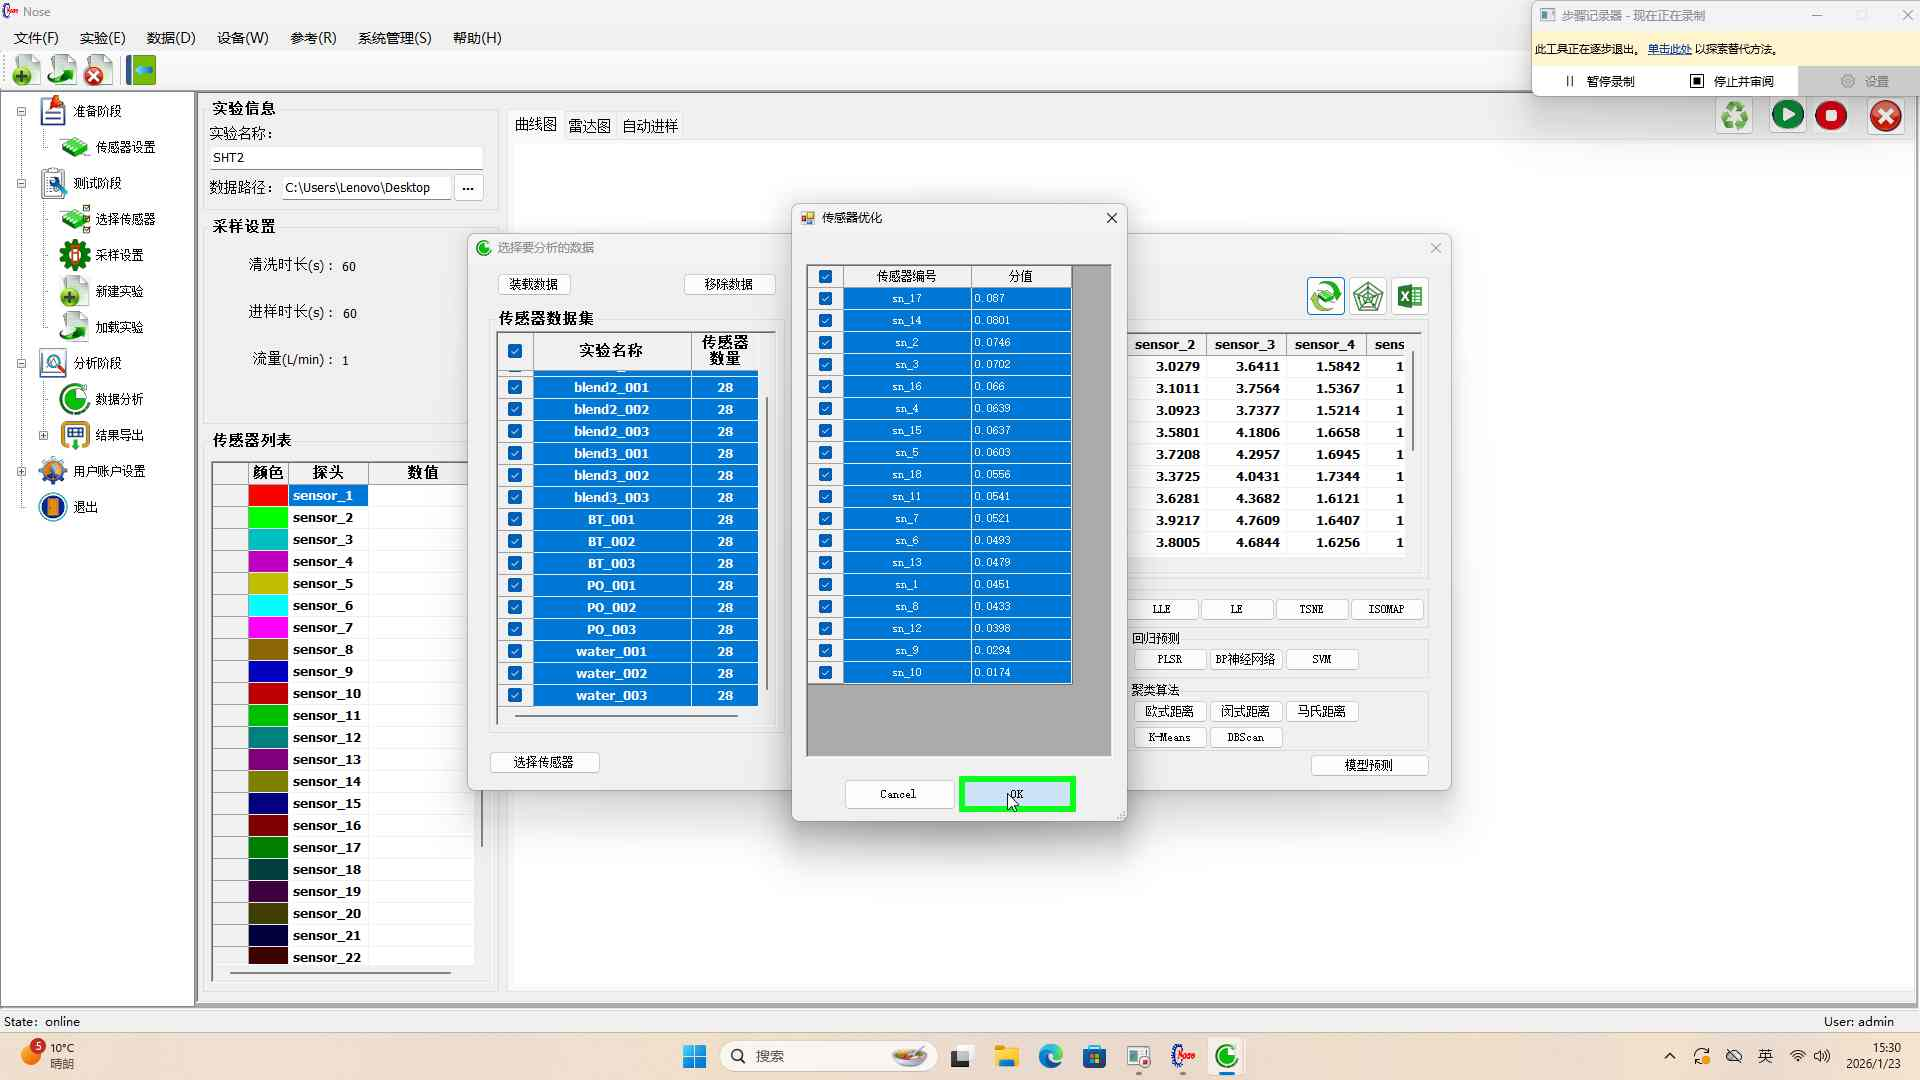Viewport: 1920px width, 1080px height.
Task: Uncheck the sn_17 sensor checkbox
Action: (x=825, y=299)
